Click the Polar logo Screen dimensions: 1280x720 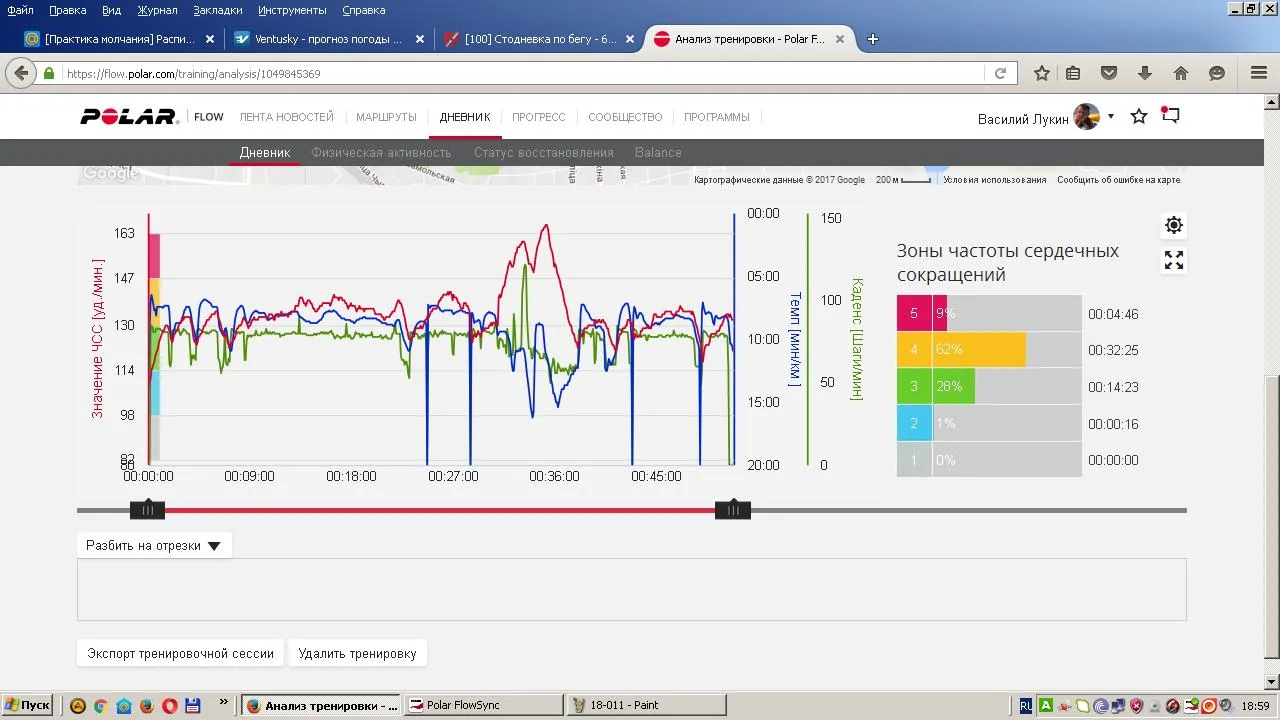pyautogui.click(x=129, y=117)
